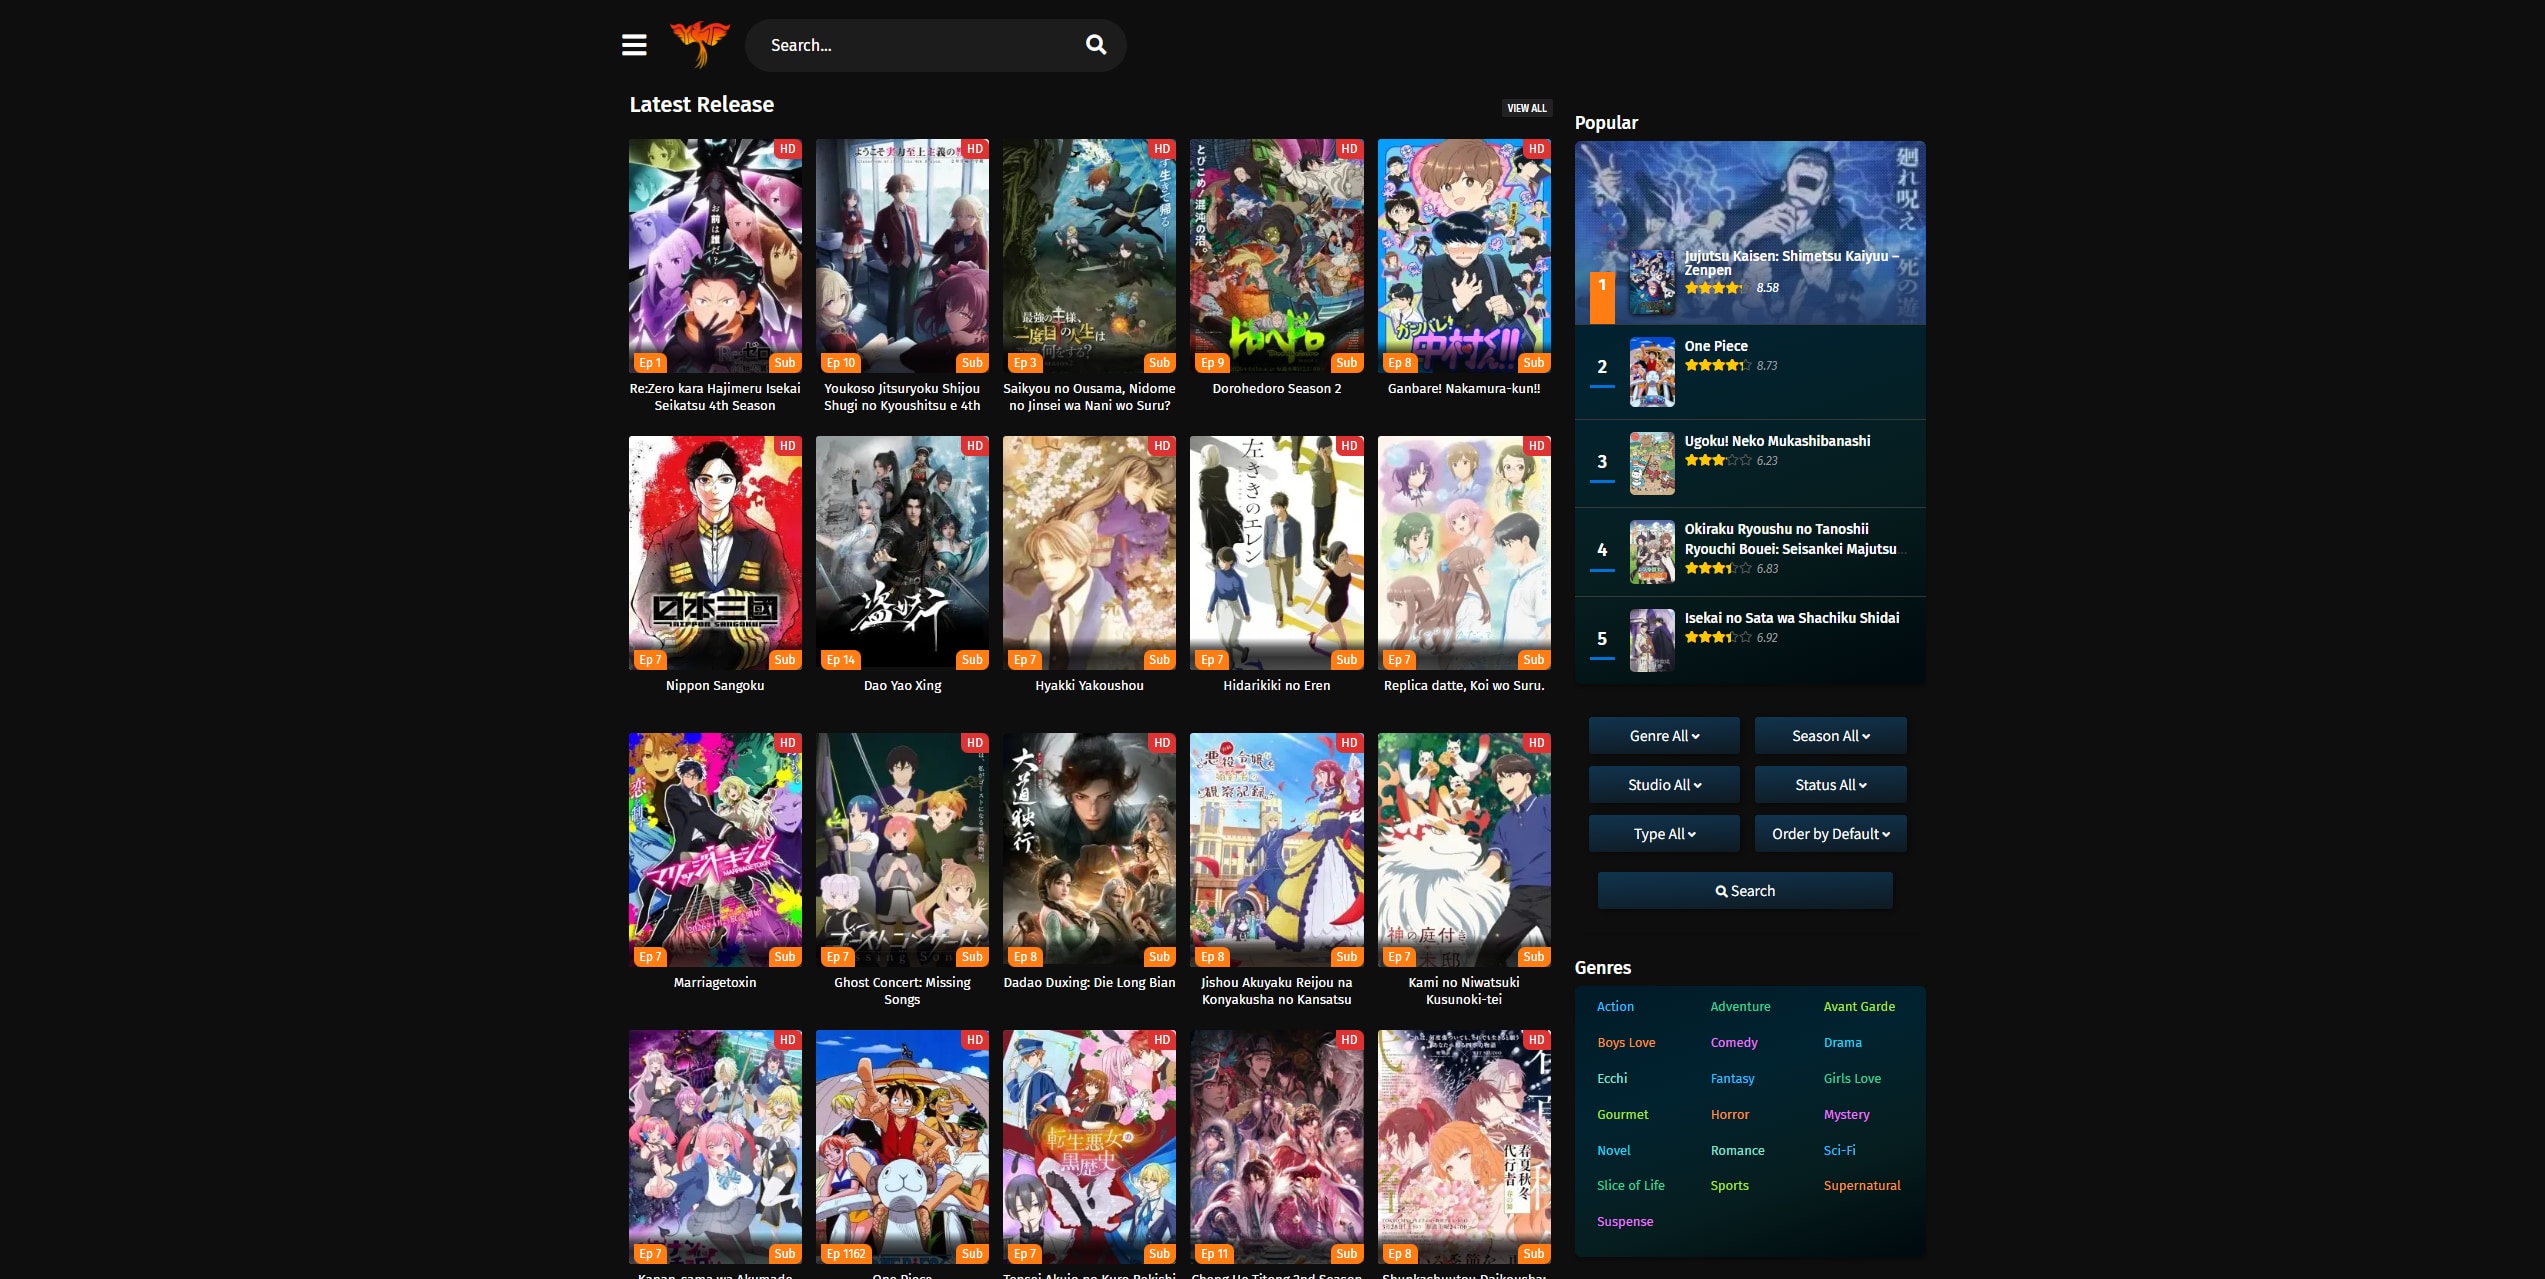Image resolution: width=2545 pixels, height=1279 pixels.
Task: Open the Girls Love genre
Action: [1852, 1079]
